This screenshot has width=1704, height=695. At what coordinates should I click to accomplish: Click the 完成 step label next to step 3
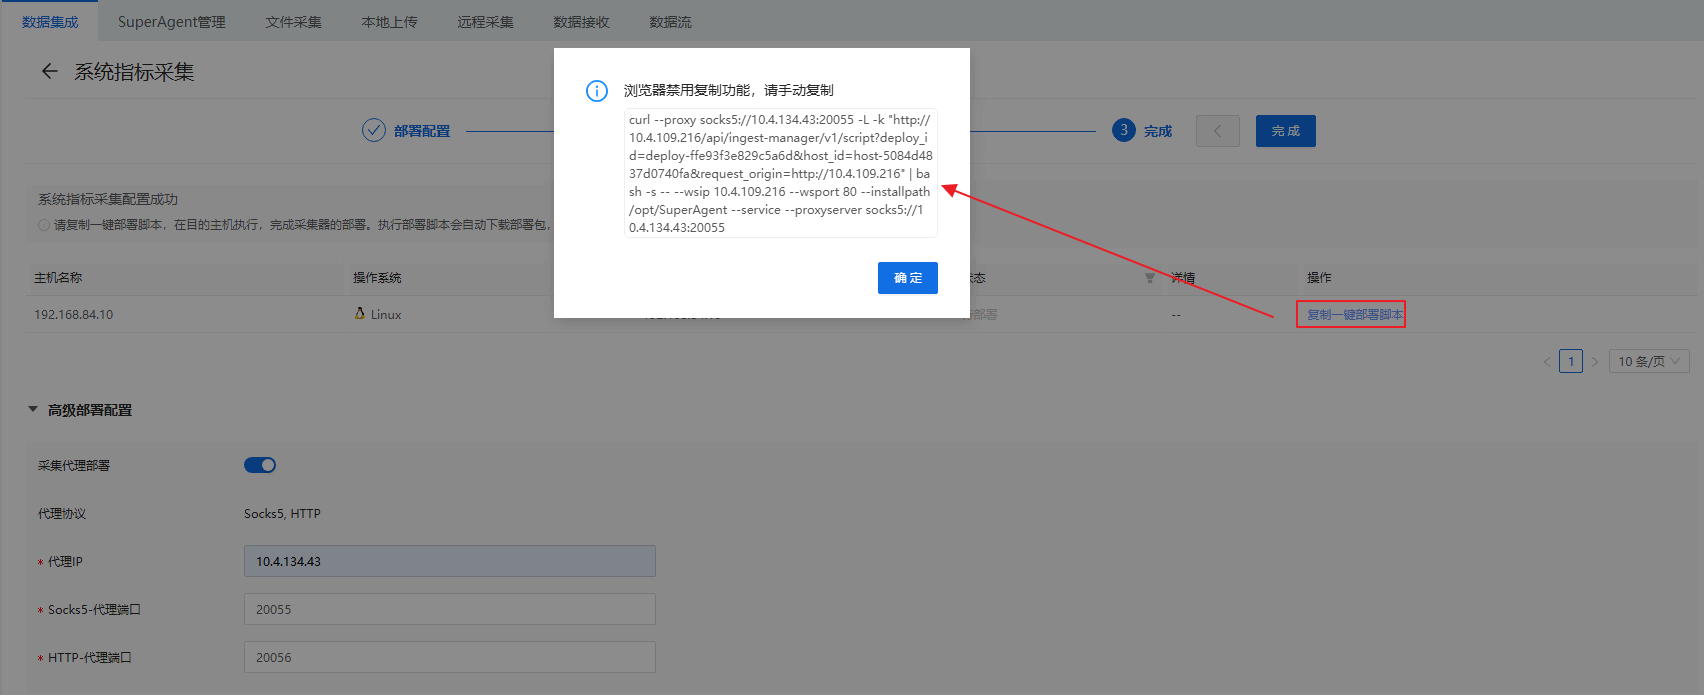click(1158, 131)
